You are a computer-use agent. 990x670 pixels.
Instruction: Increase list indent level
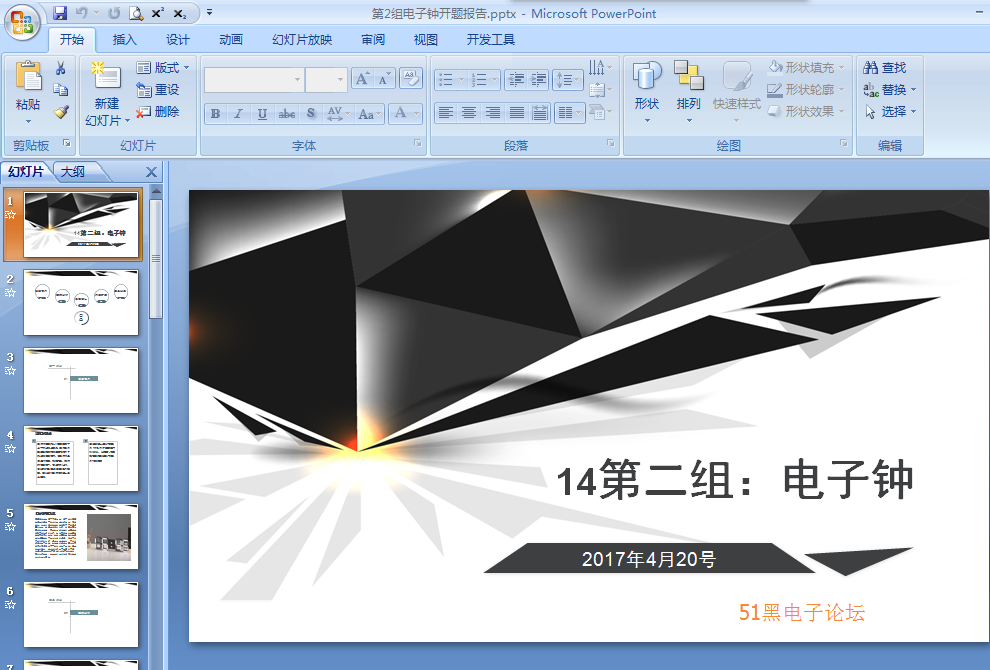click(x=539, y=80)
